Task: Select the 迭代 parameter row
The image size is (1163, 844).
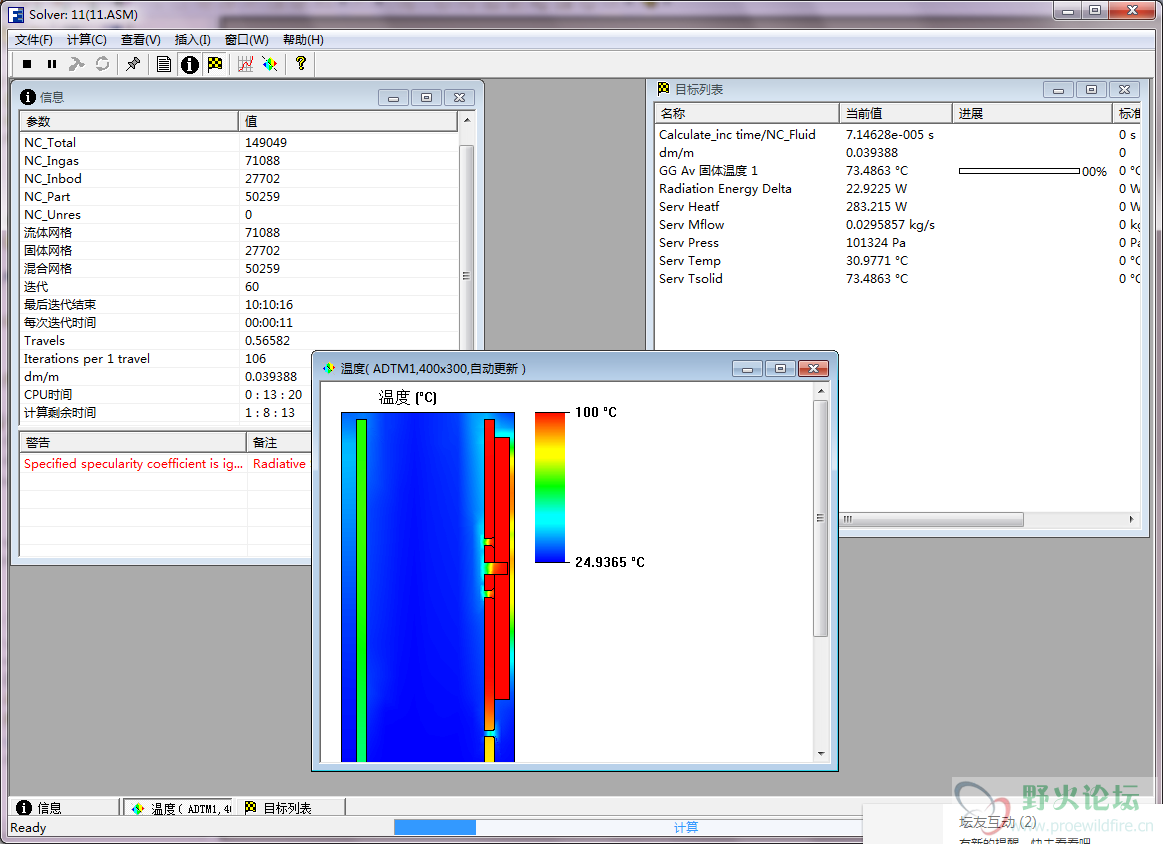Action: (238, 286)
